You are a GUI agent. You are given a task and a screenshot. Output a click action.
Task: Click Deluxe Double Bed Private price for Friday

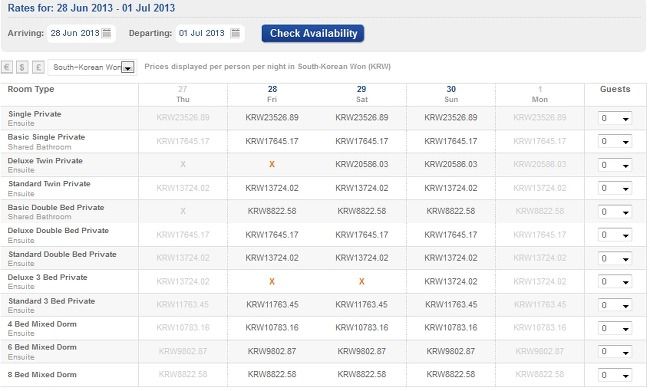tap(272, 235)
